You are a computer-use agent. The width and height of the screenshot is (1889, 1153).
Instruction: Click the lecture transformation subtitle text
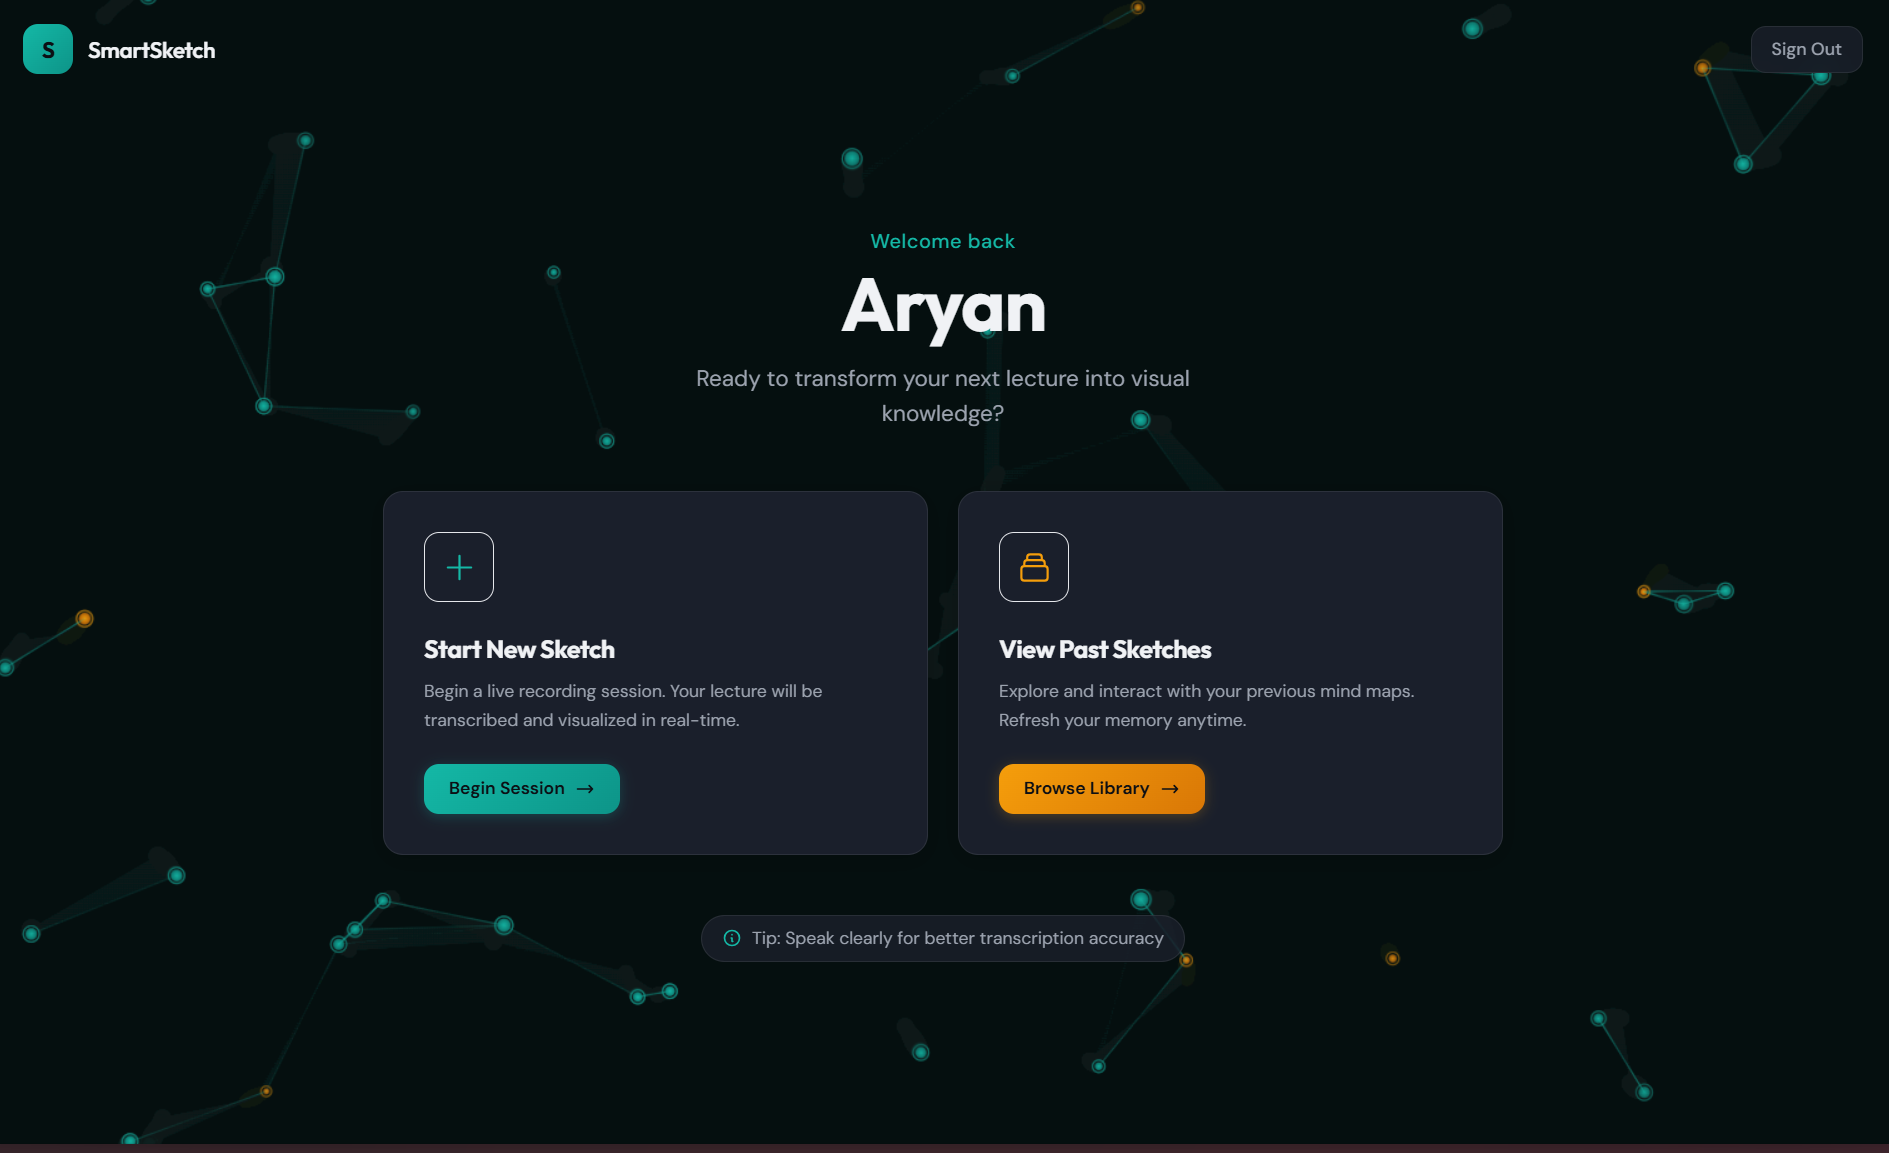click(x=943, y=396)
